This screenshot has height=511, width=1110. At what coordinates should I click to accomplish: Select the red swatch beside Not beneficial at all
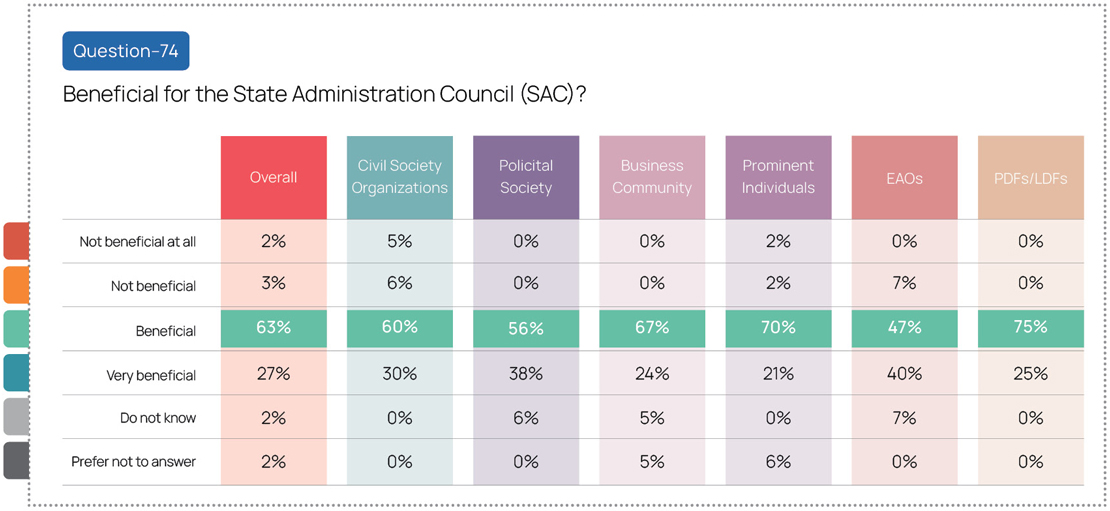(16, 241)
